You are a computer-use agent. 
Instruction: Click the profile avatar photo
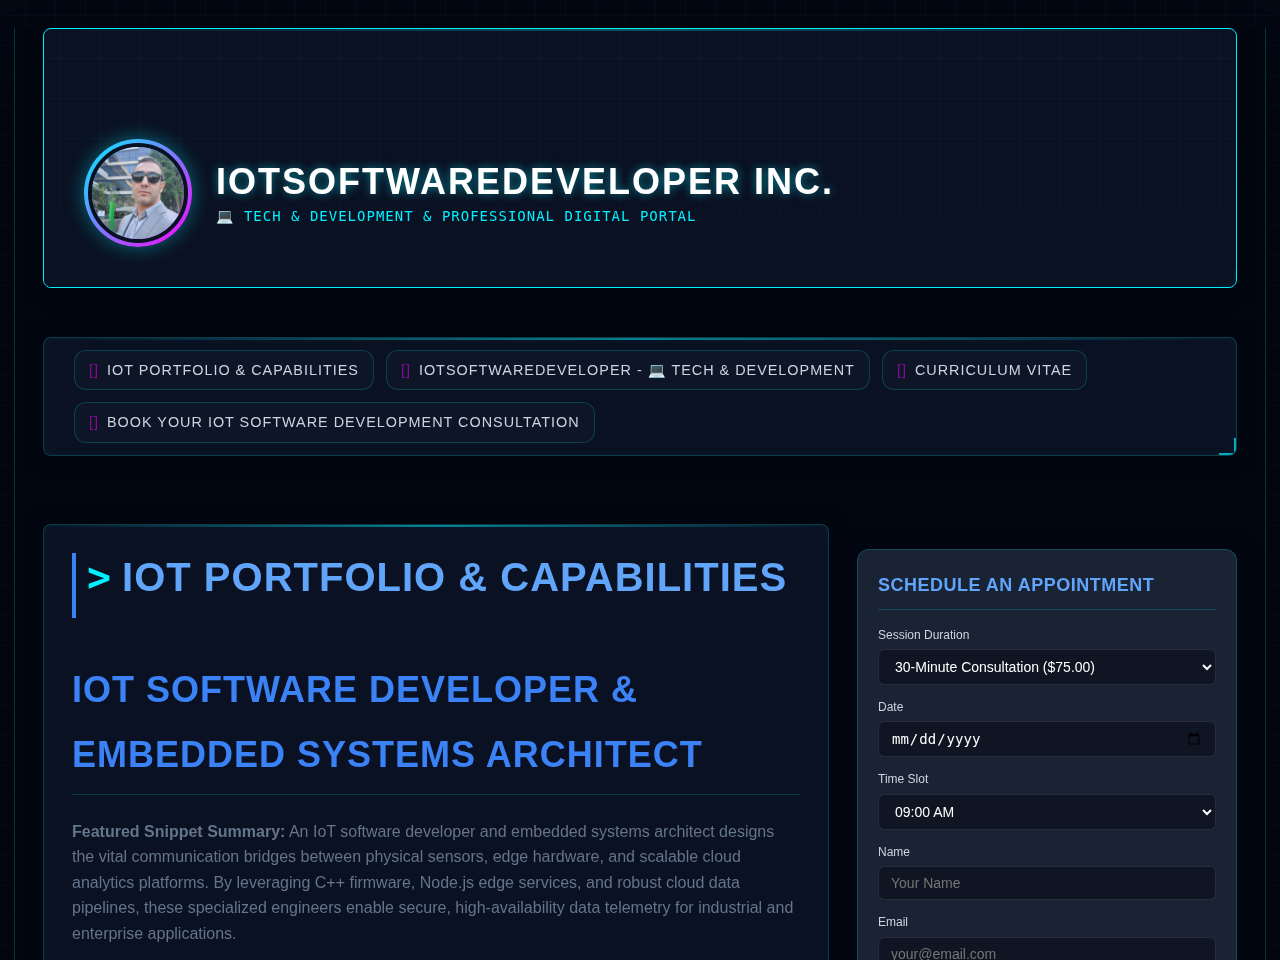tap(138, 193)
